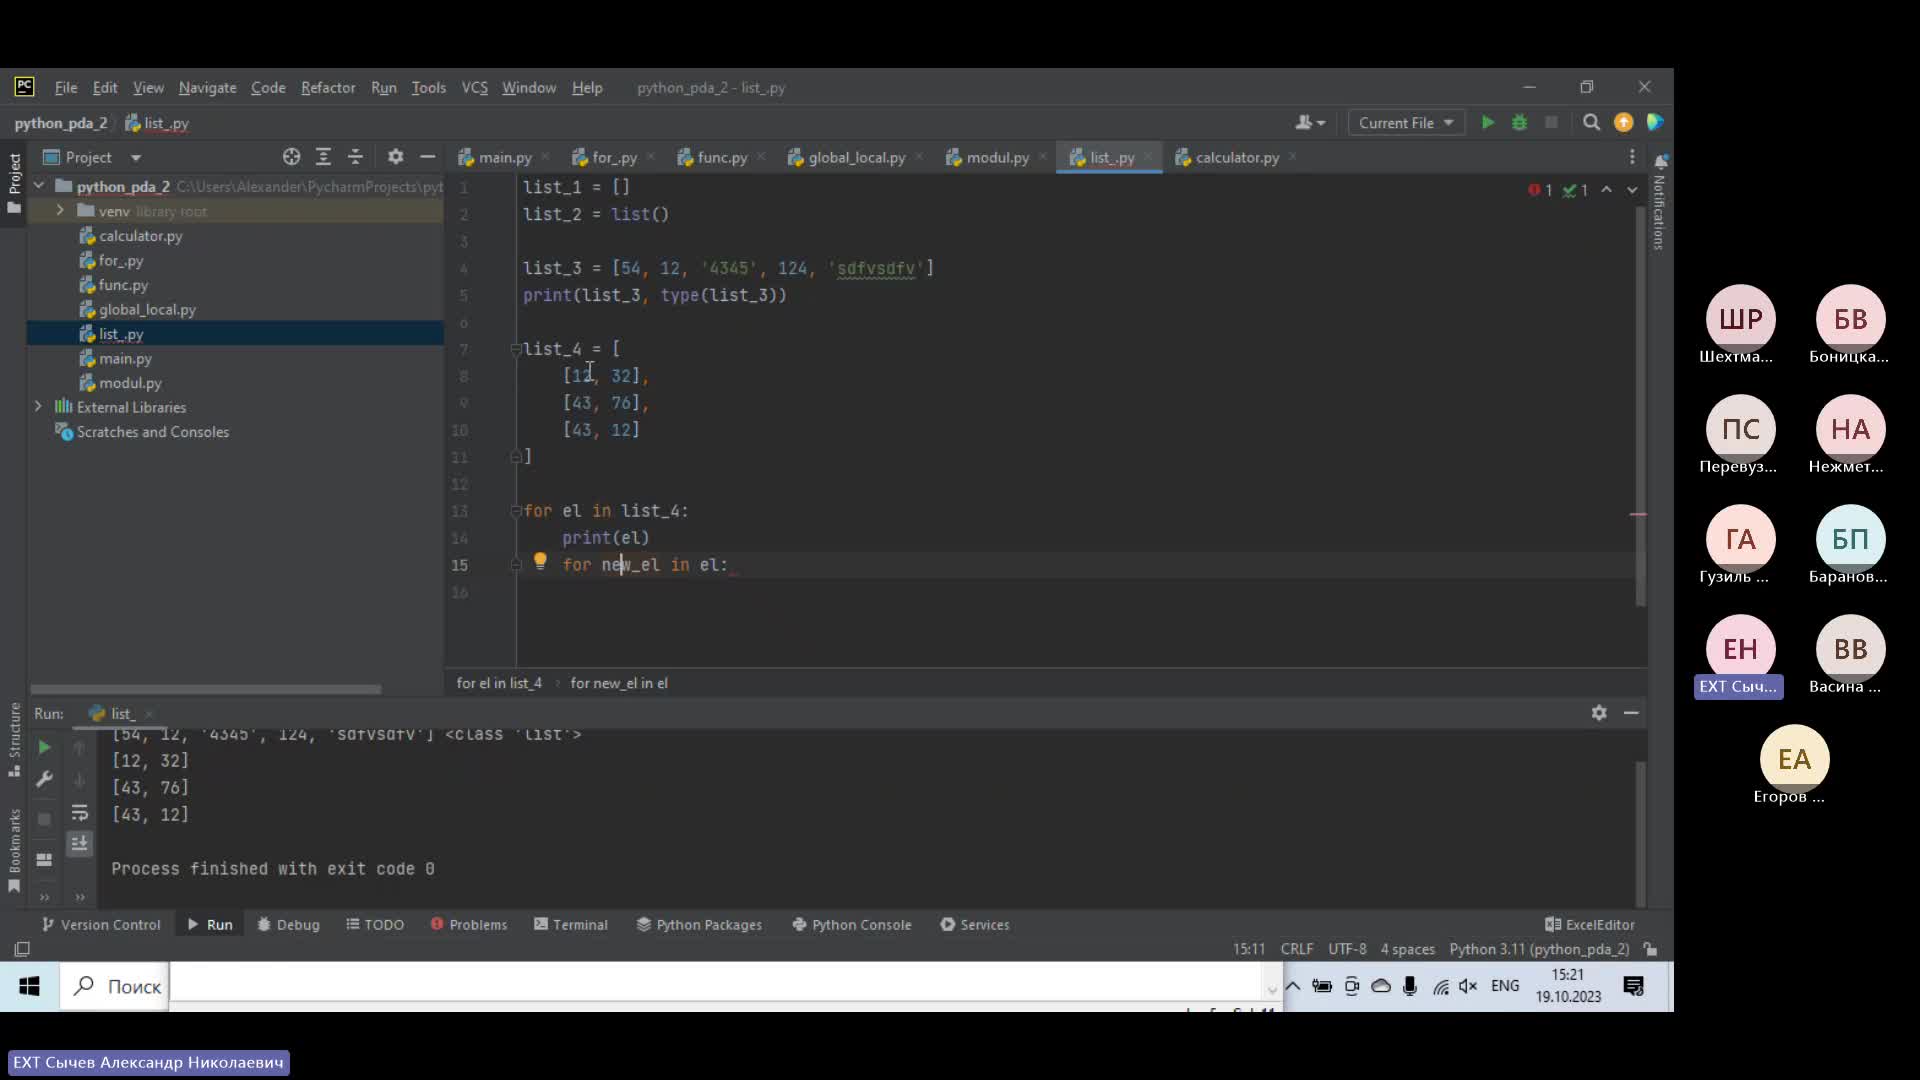Click the orange IDE update arrow icon
Image resolution: width=1920 pixels, height=1080 pixels.
[1623, 122]
